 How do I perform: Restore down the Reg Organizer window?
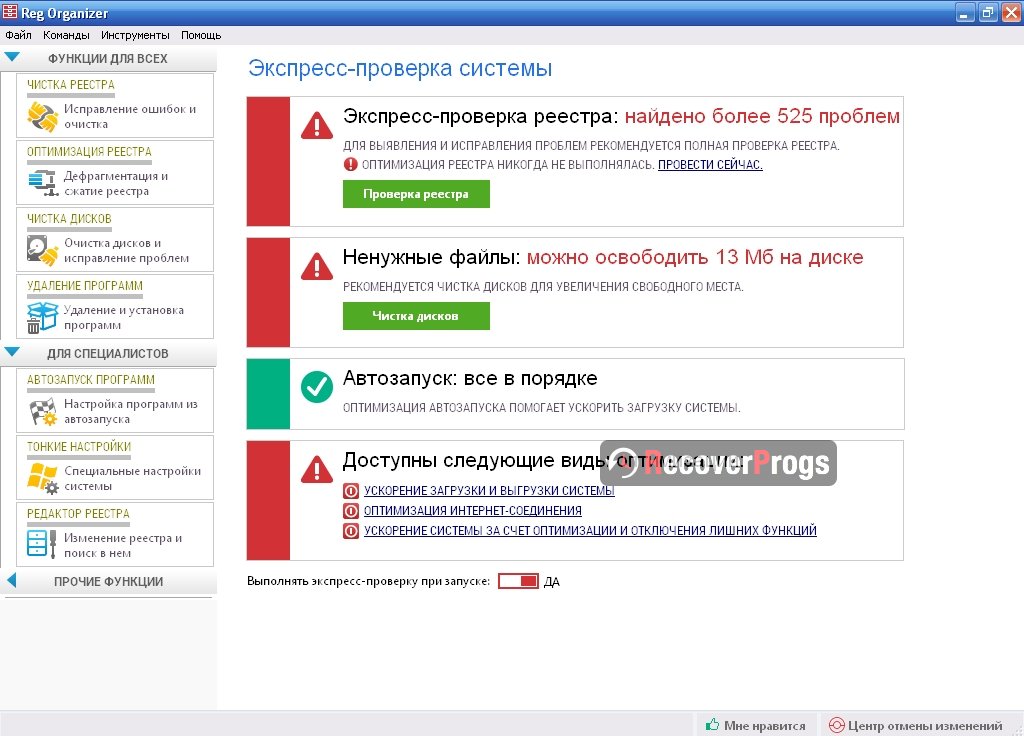point(988,12)
